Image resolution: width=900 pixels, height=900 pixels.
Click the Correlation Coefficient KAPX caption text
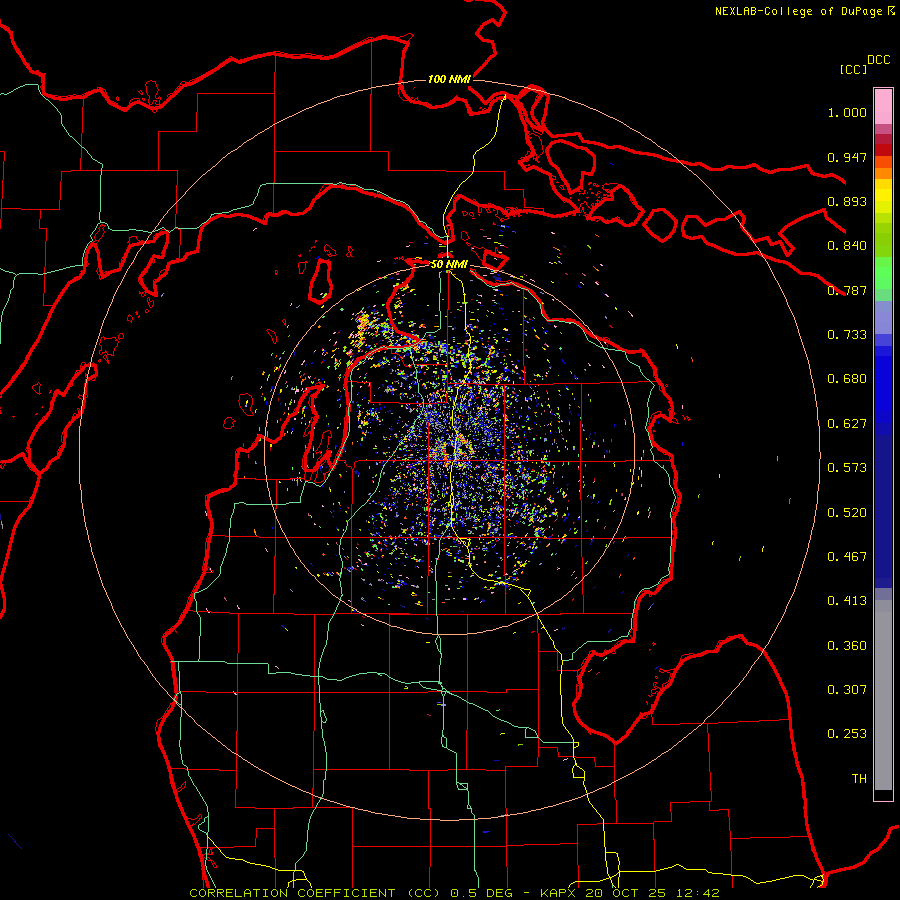pos(454,893)
